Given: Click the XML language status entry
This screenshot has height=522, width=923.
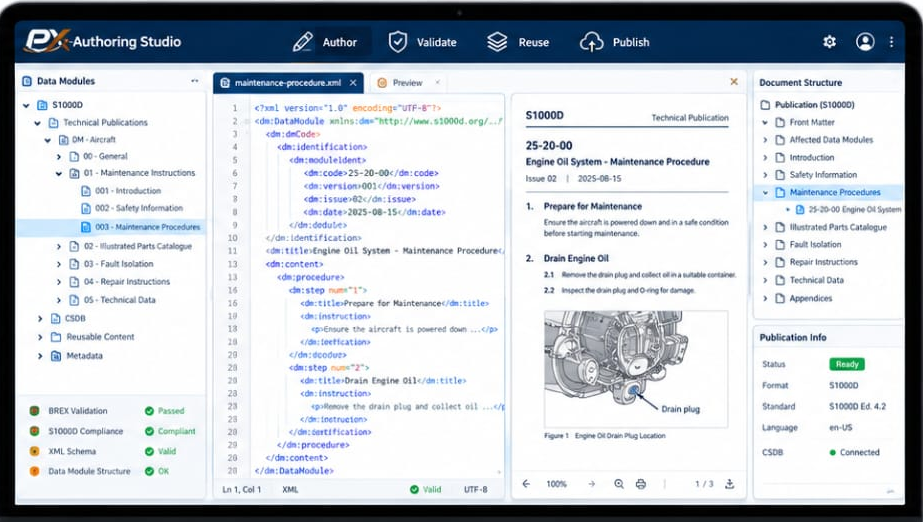Looking at the screenshot, I should [290, 490].
